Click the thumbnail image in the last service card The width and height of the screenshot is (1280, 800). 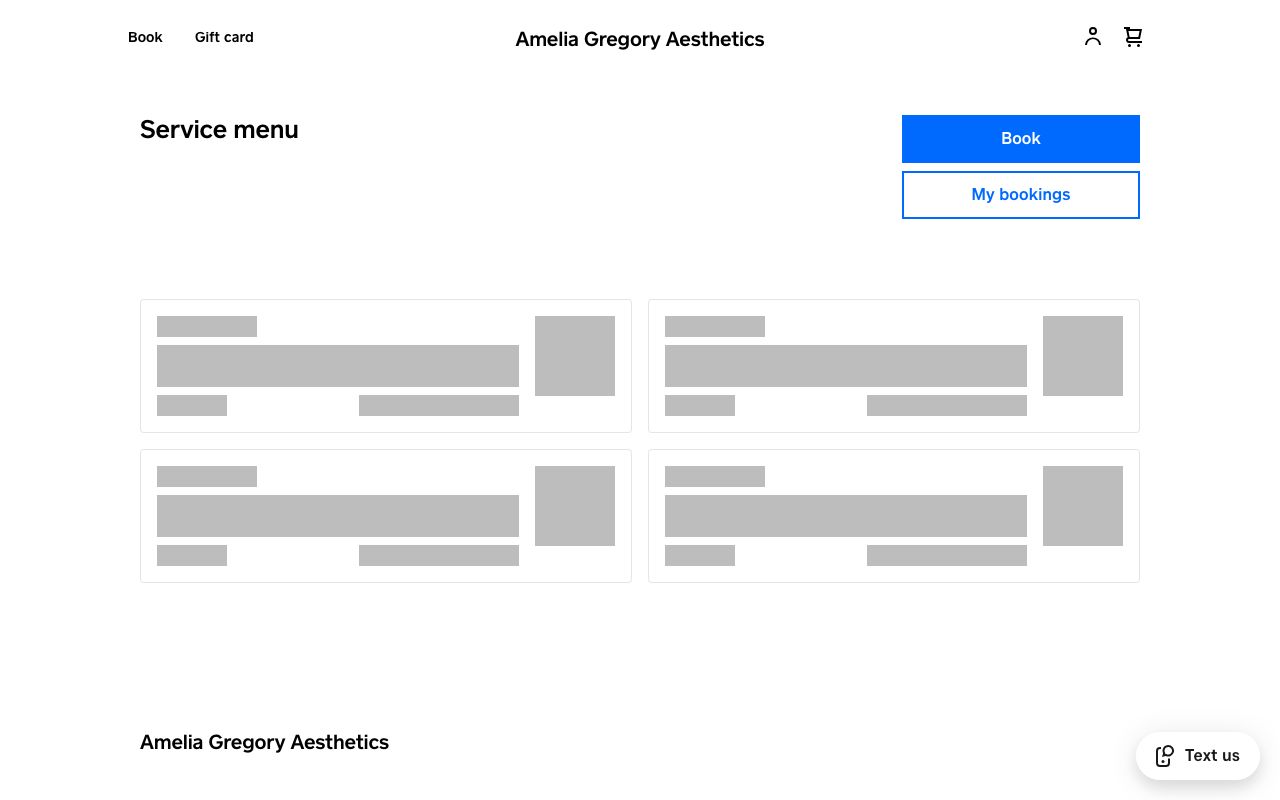coord(1083,505)
